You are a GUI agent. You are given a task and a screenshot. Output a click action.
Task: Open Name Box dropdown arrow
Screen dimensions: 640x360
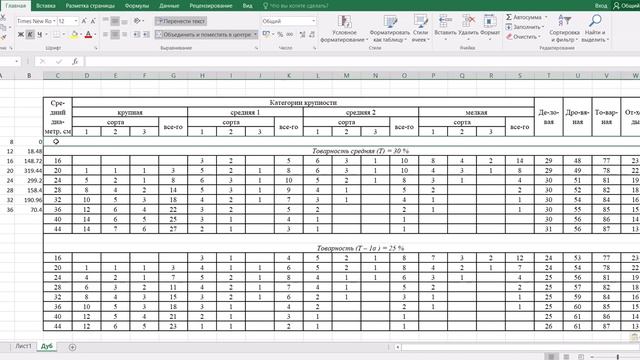pyautogui.click(x=16, y=61)
